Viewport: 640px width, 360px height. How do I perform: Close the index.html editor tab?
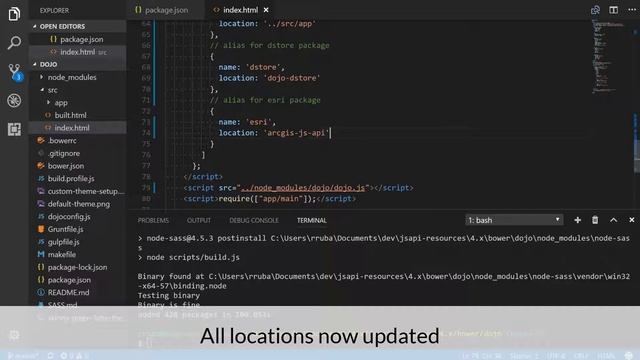point(266,10)
